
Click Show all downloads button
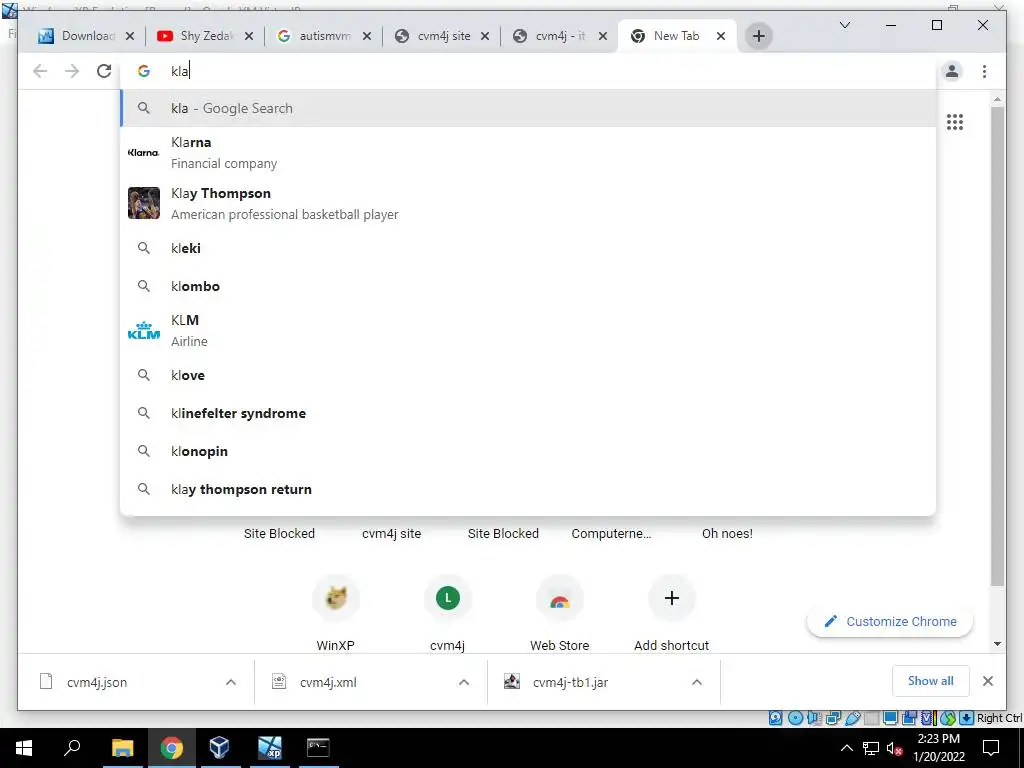[930, 681]
